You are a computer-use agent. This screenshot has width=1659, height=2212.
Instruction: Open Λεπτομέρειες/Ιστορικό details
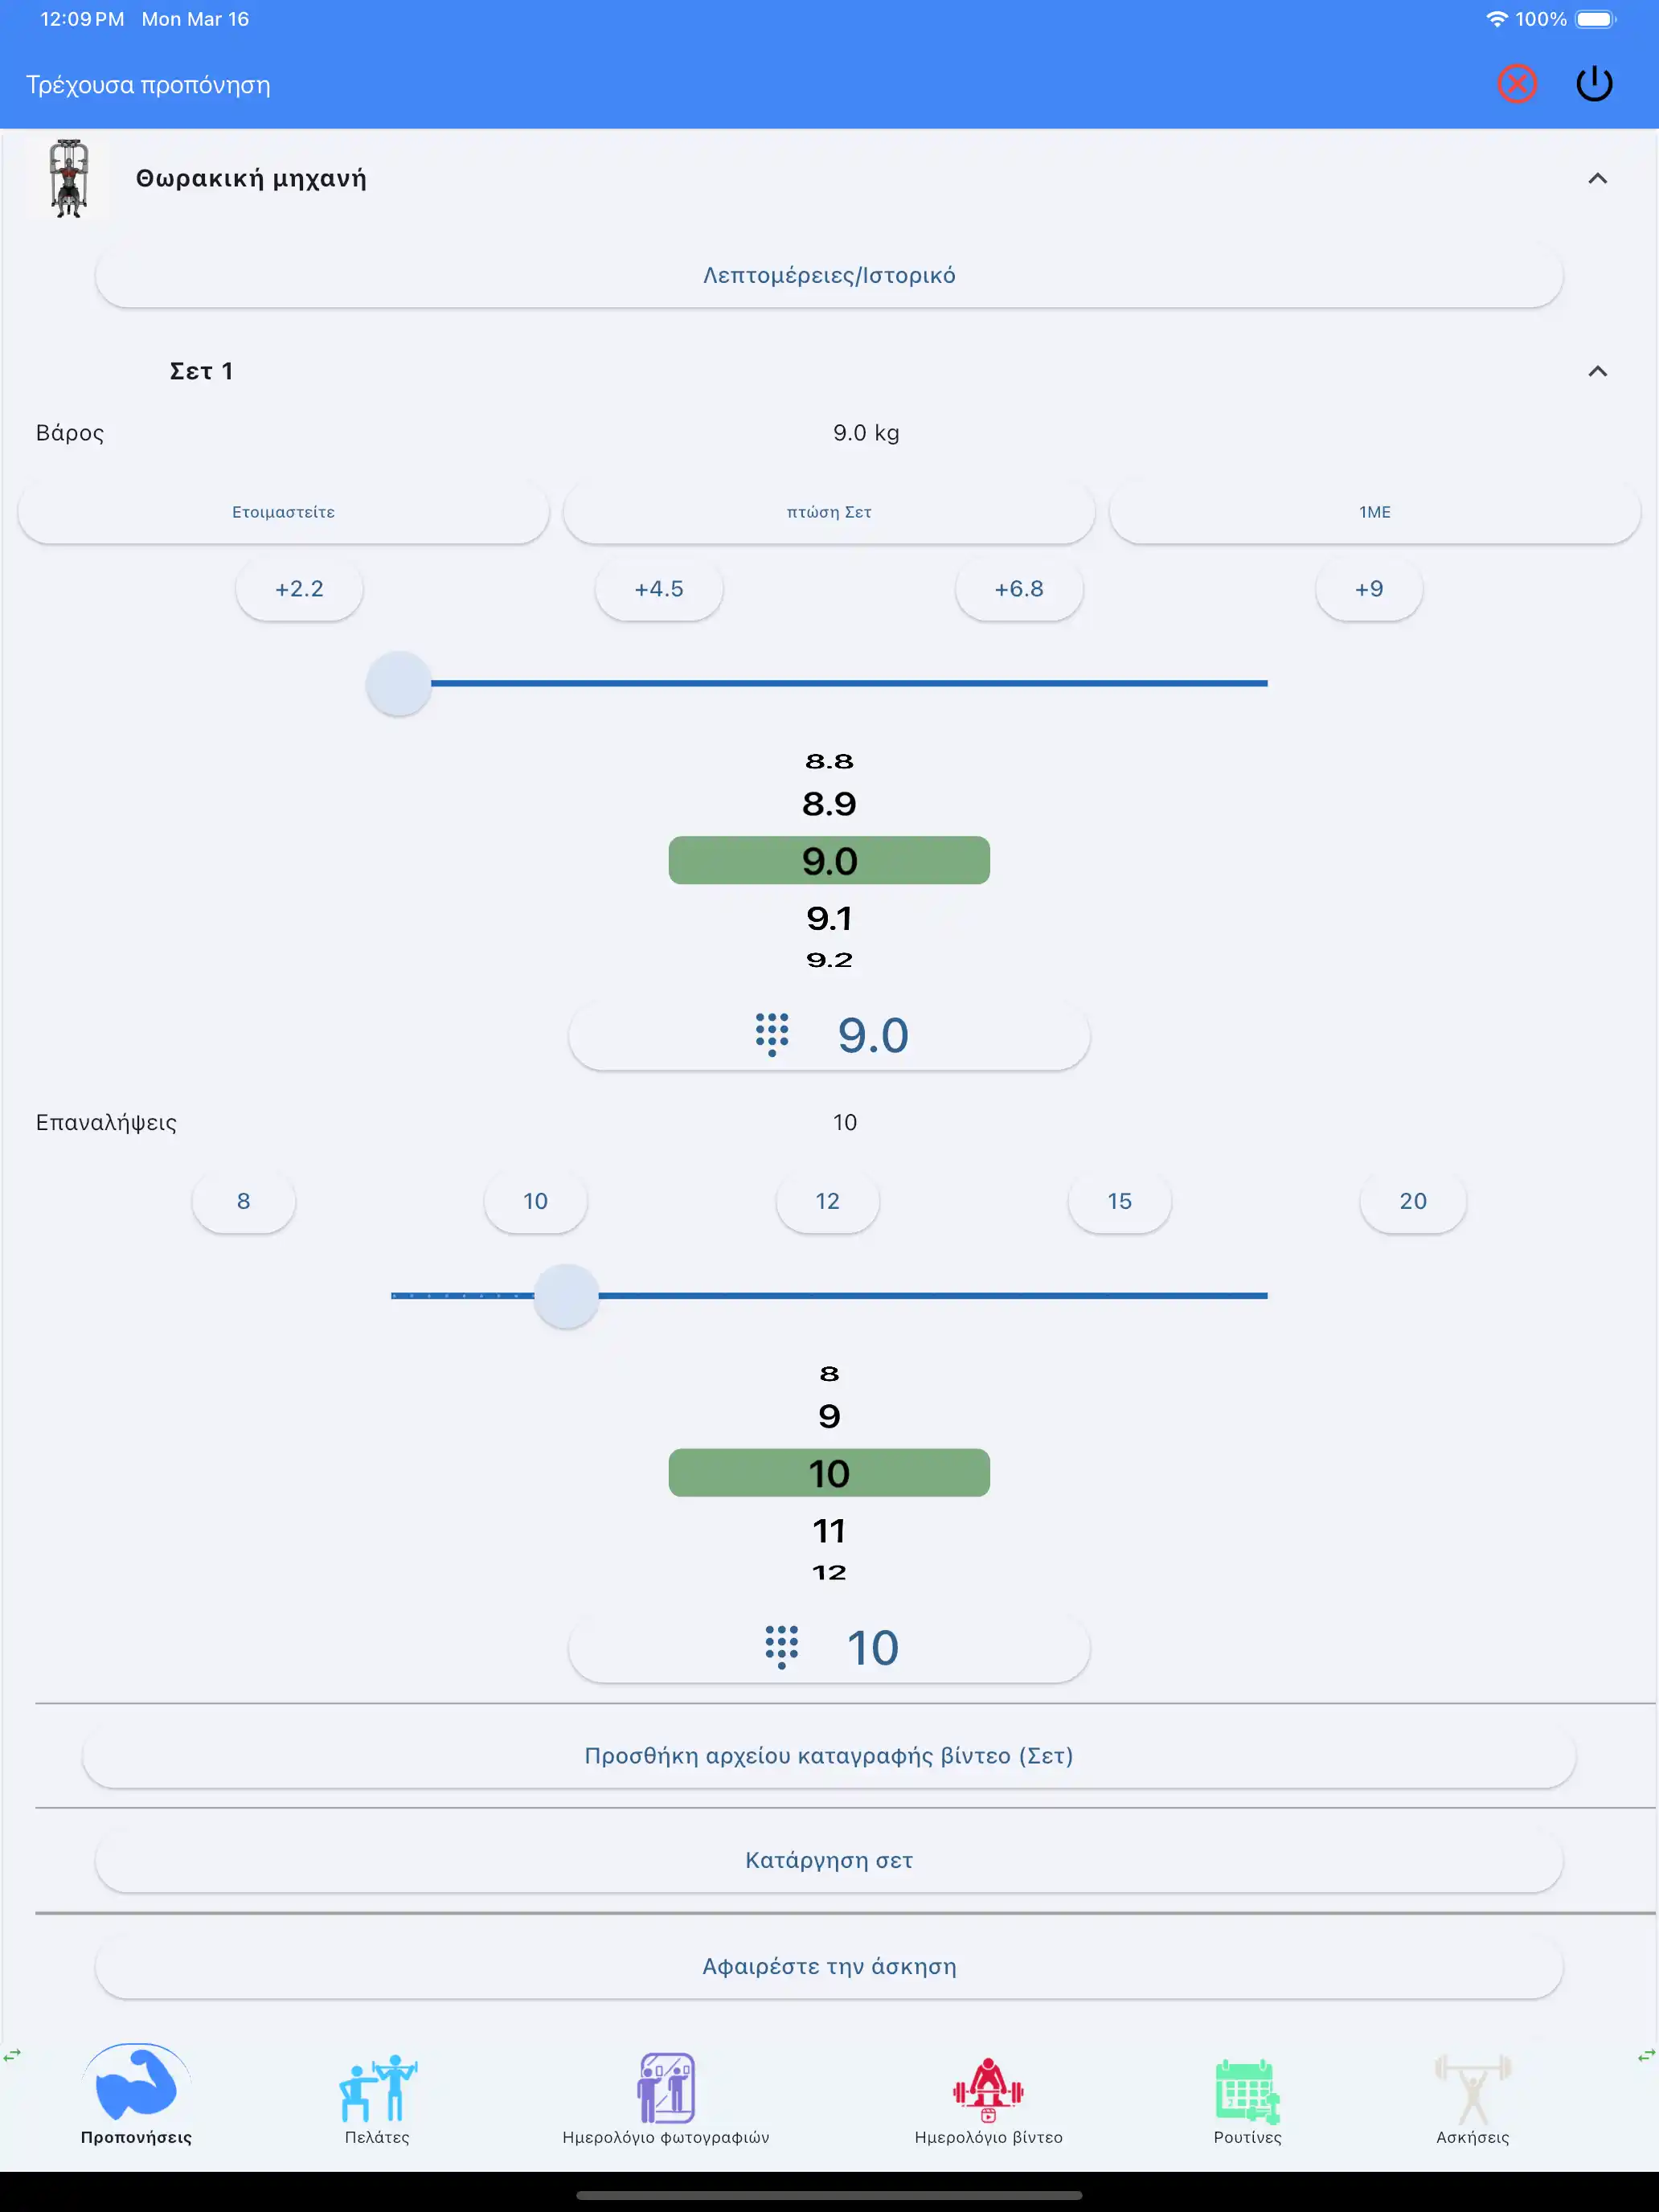click(x=829, y=276)
